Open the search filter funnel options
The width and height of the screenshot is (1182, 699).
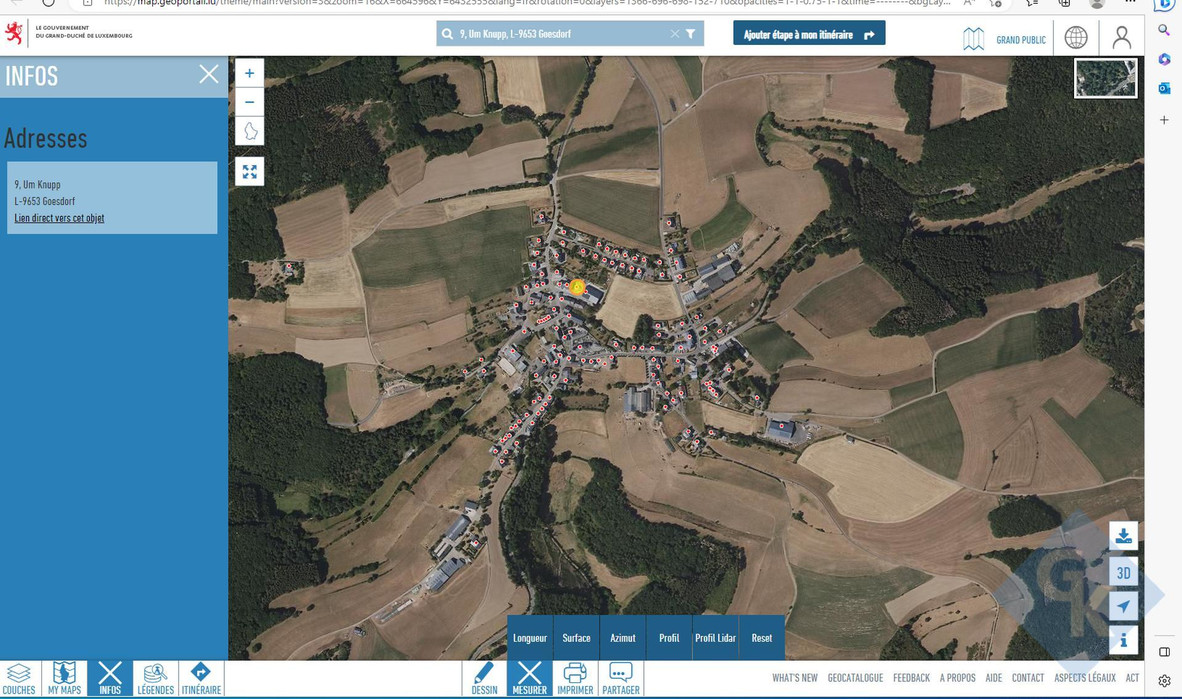point(690,34)
